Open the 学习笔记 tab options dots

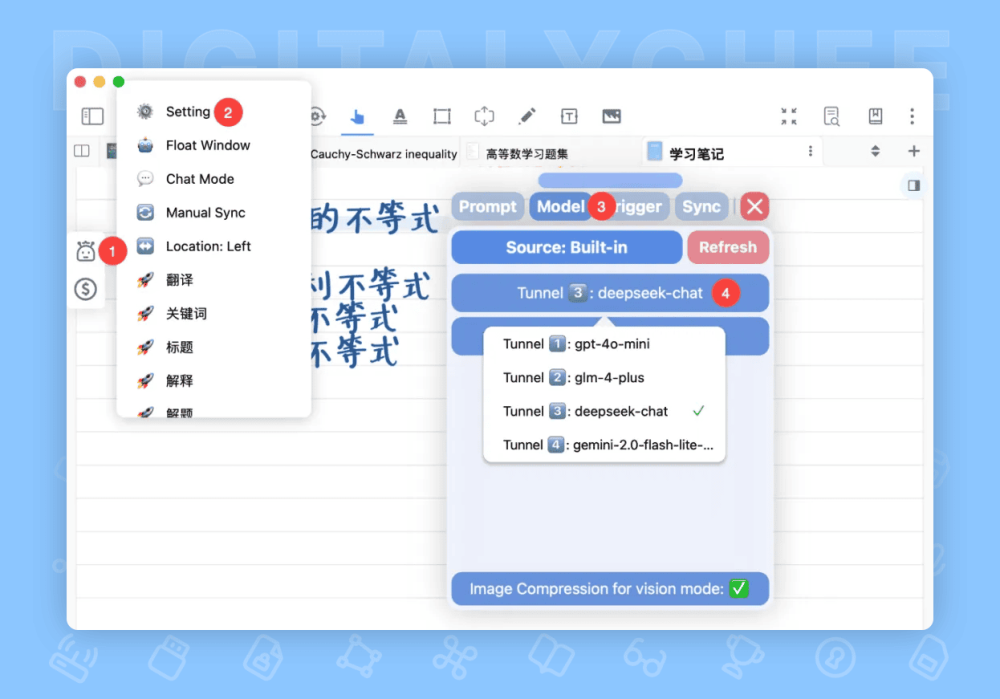click(x=811, y=151)
